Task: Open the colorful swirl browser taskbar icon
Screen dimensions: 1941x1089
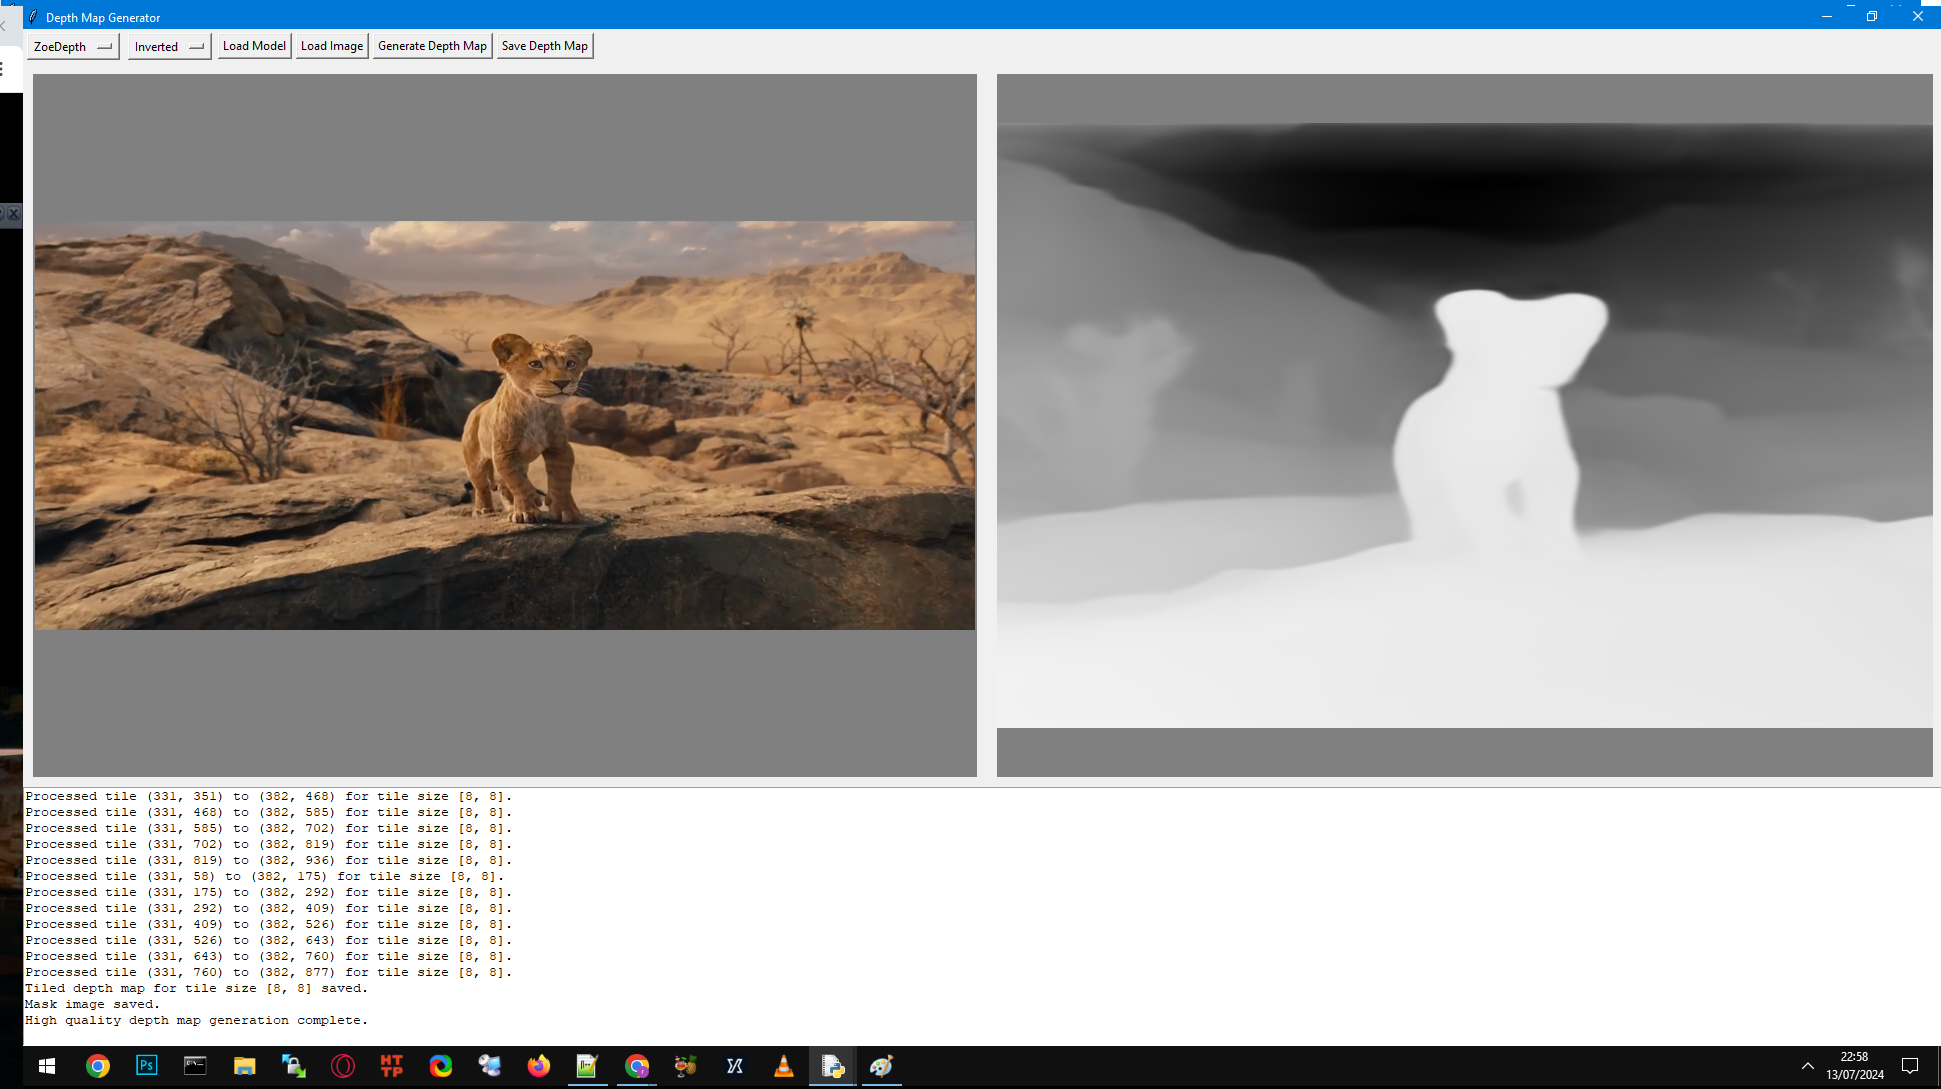Action: pos(441,1066)
